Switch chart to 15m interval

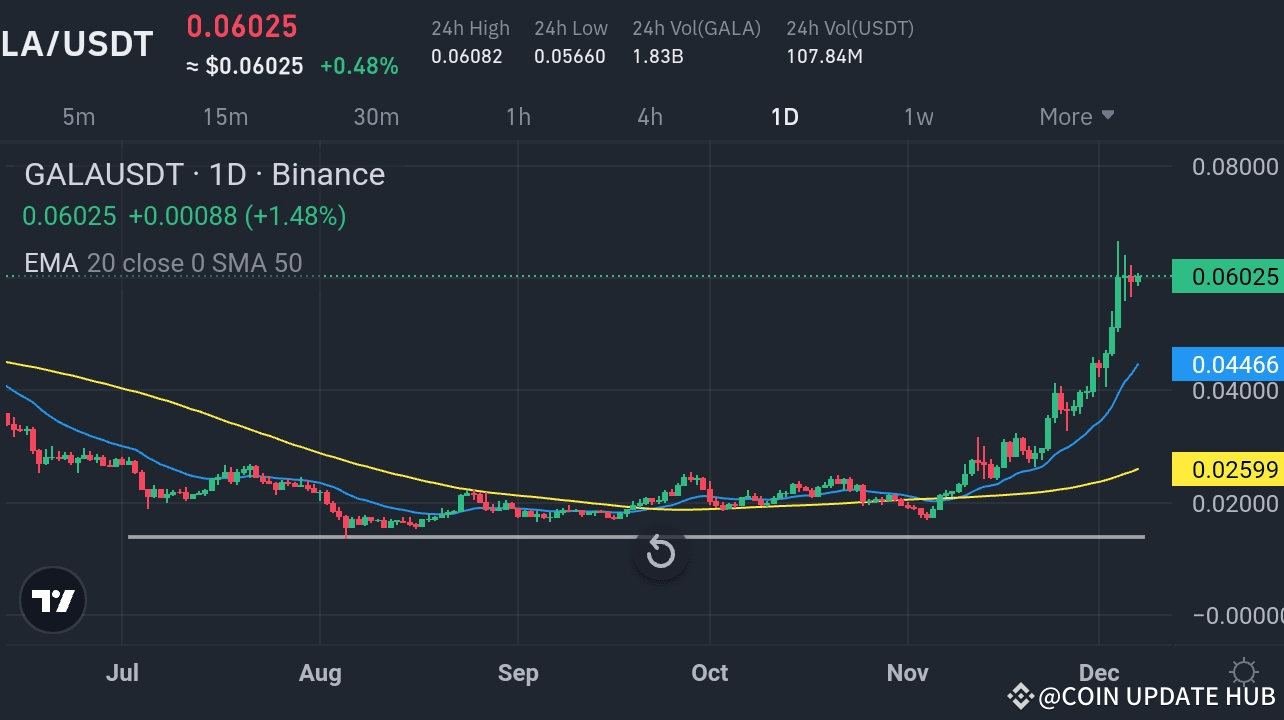[x=225, y=117]
